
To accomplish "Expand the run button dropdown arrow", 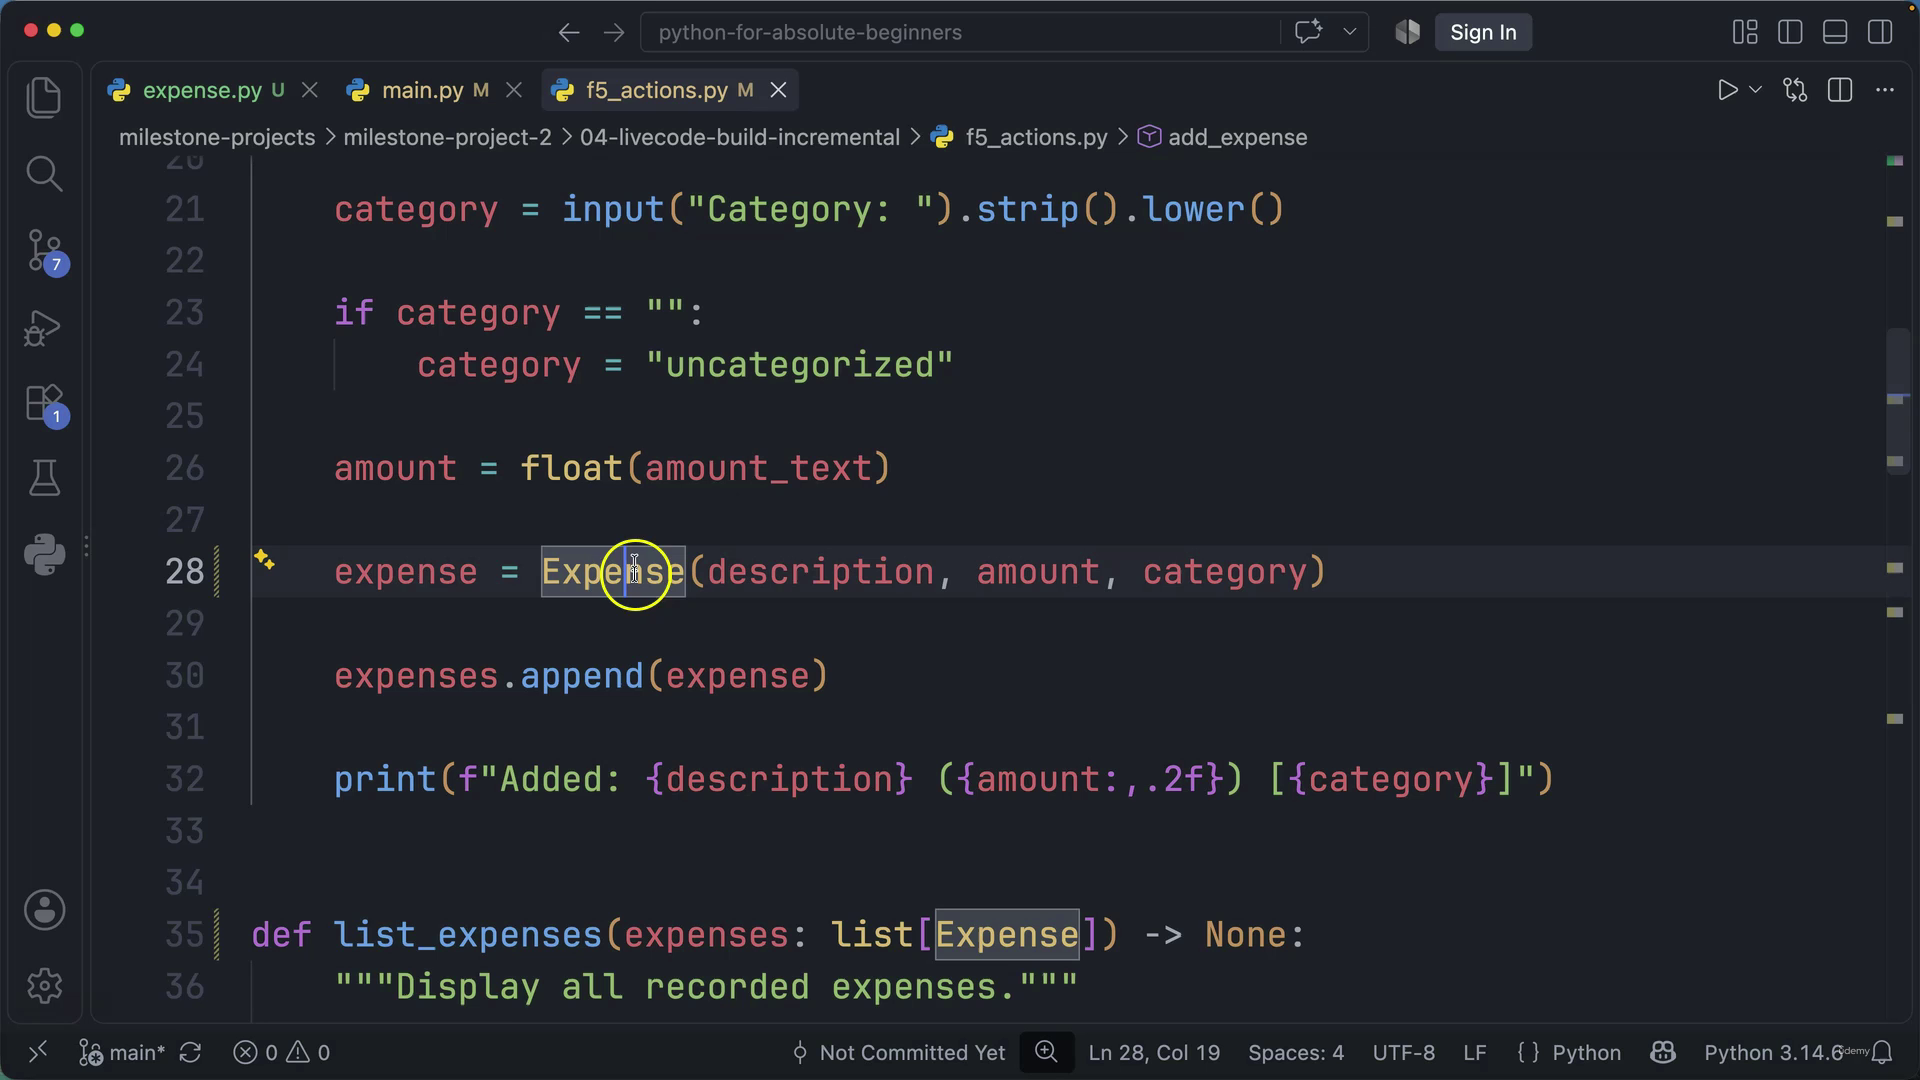I will [x=1755, y=90].
